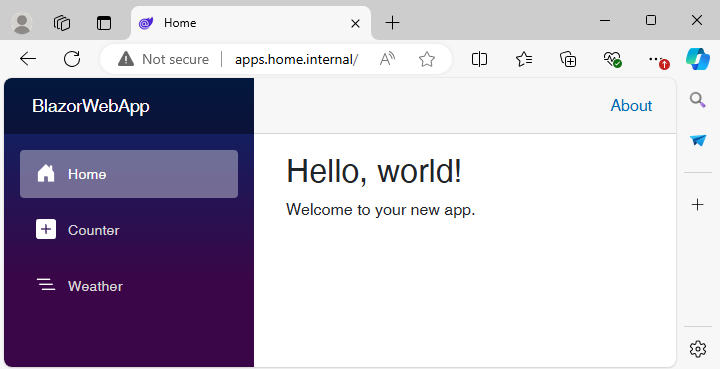This screenshot has width=720, height=369.
Task: Go to Counter page in nav
Action: tap(129, 230)
